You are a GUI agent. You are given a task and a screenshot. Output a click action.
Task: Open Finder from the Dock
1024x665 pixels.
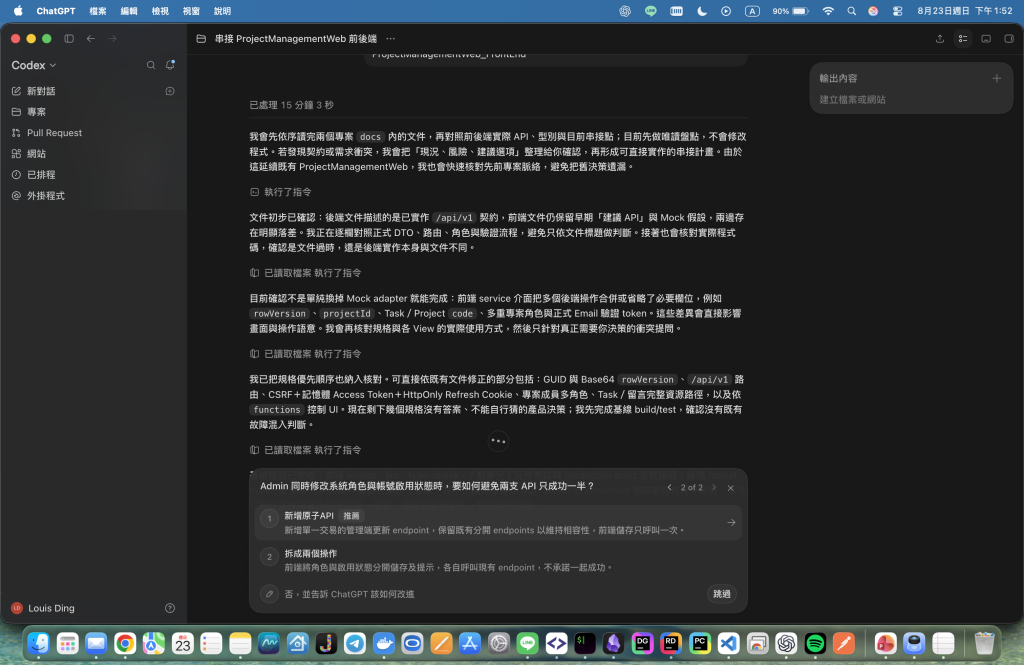(39, 644)
